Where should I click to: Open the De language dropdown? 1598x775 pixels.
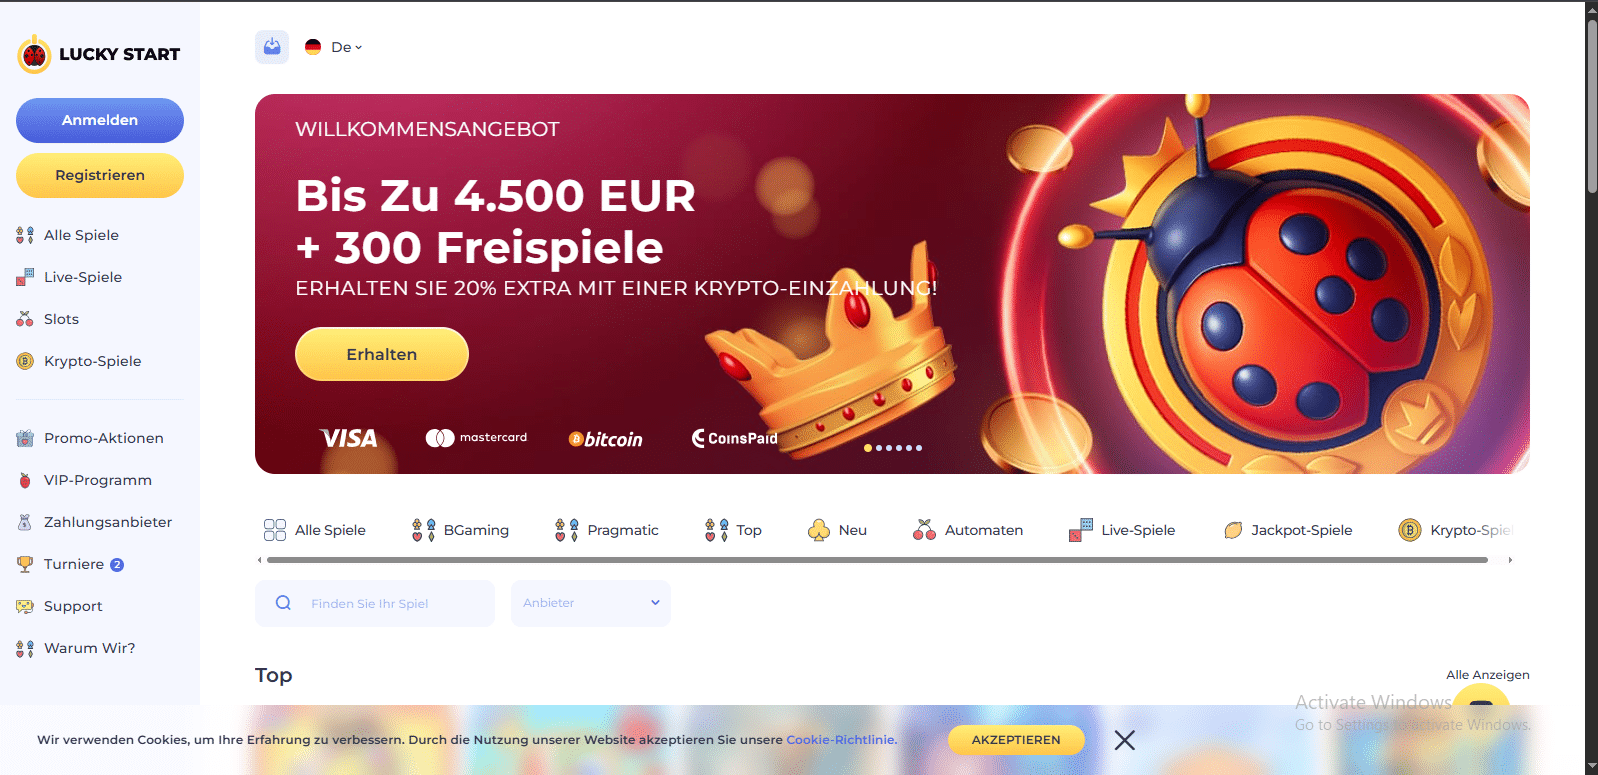point(334,47)
